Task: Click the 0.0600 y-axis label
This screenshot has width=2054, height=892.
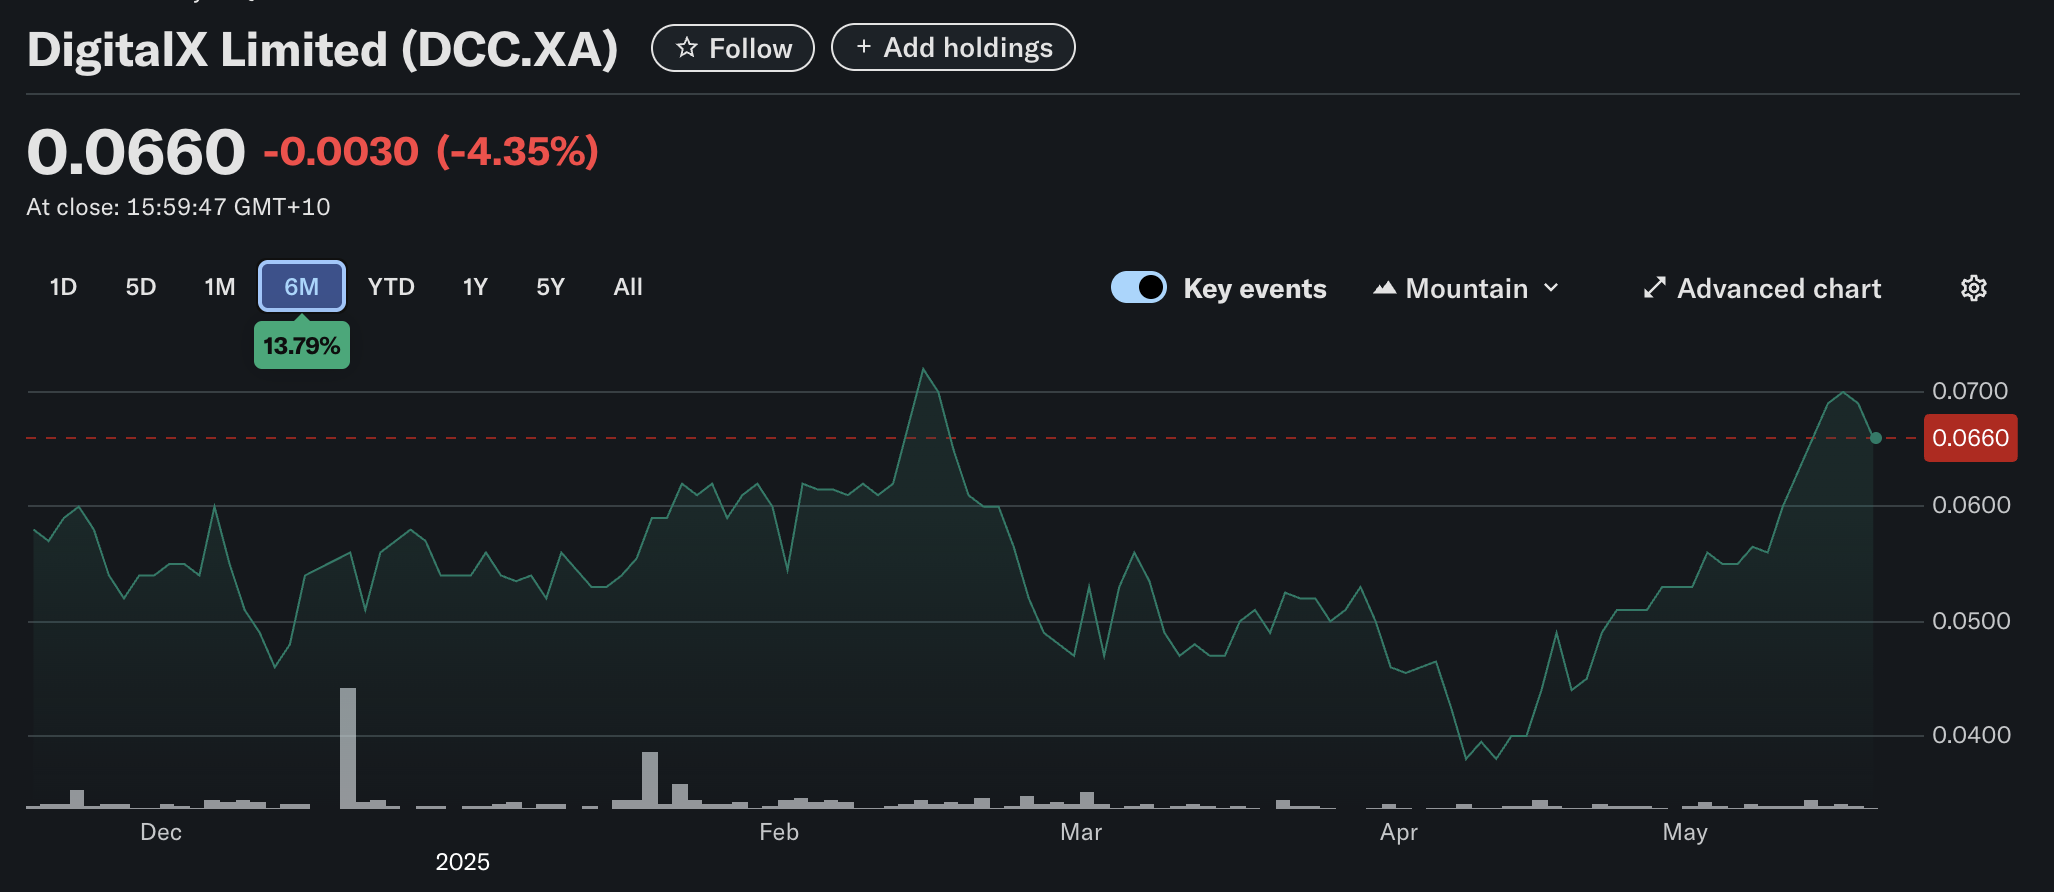Action: coord(1971,505)
